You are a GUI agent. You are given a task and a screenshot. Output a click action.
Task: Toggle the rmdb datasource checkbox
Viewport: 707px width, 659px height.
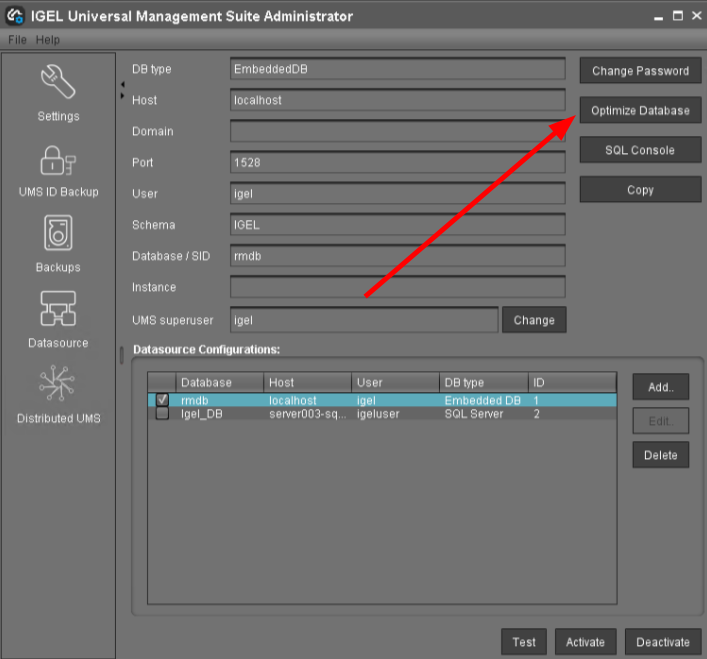click(x=162, y=400)
